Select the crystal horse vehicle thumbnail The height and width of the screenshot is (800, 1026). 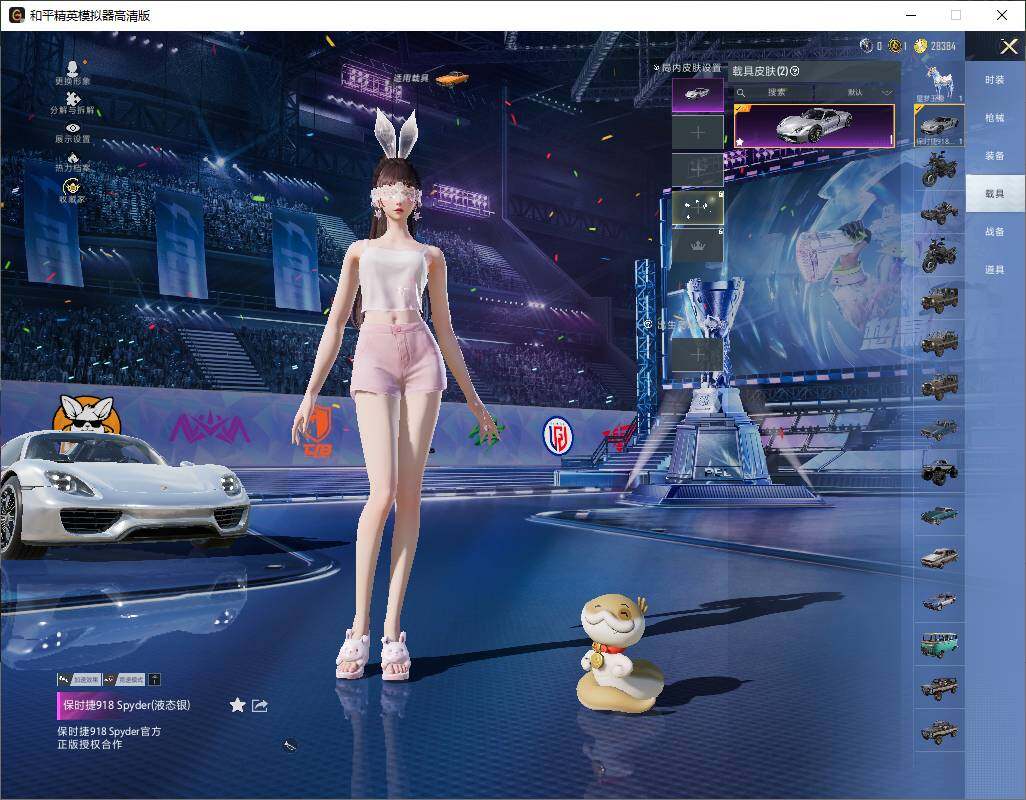(x=940, y=82)
